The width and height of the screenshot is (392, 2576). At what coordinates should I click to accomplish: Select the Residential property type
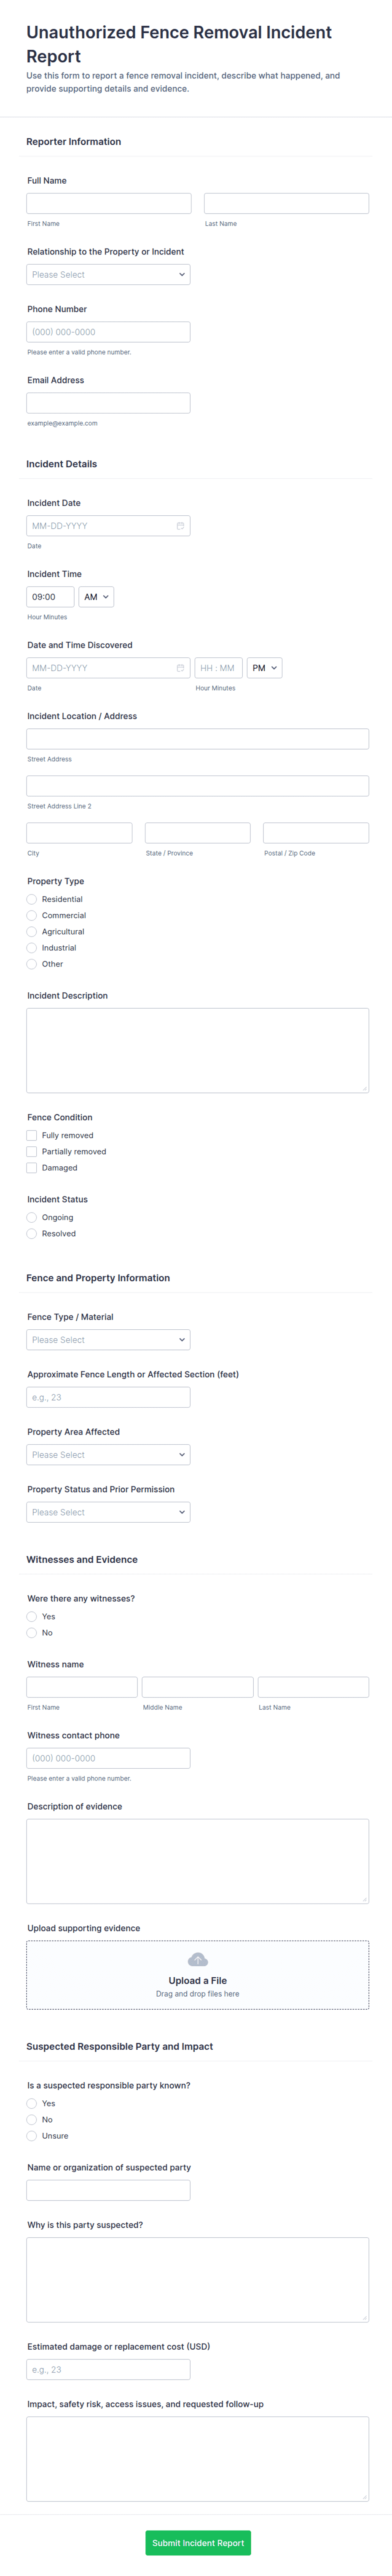tap(32, 899)
